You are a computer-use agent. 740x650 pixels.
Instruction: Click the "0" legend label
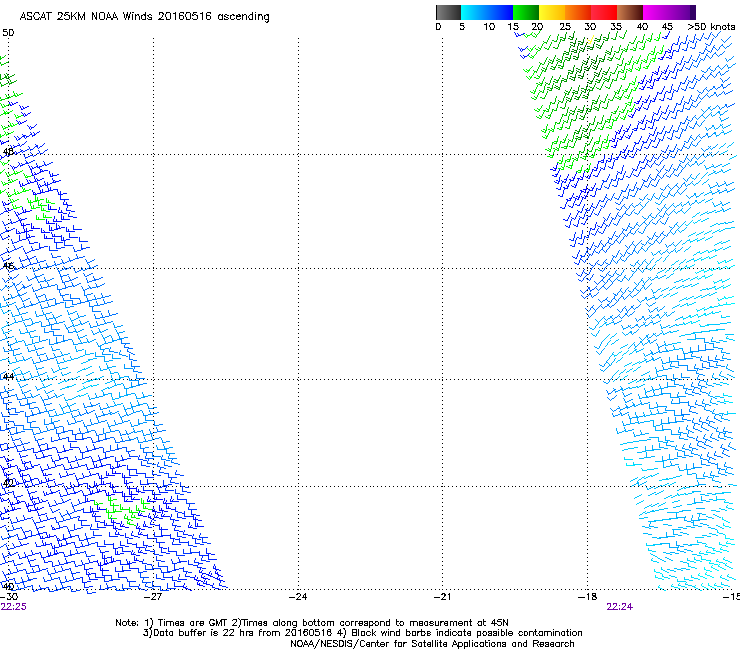pos(438,27)
